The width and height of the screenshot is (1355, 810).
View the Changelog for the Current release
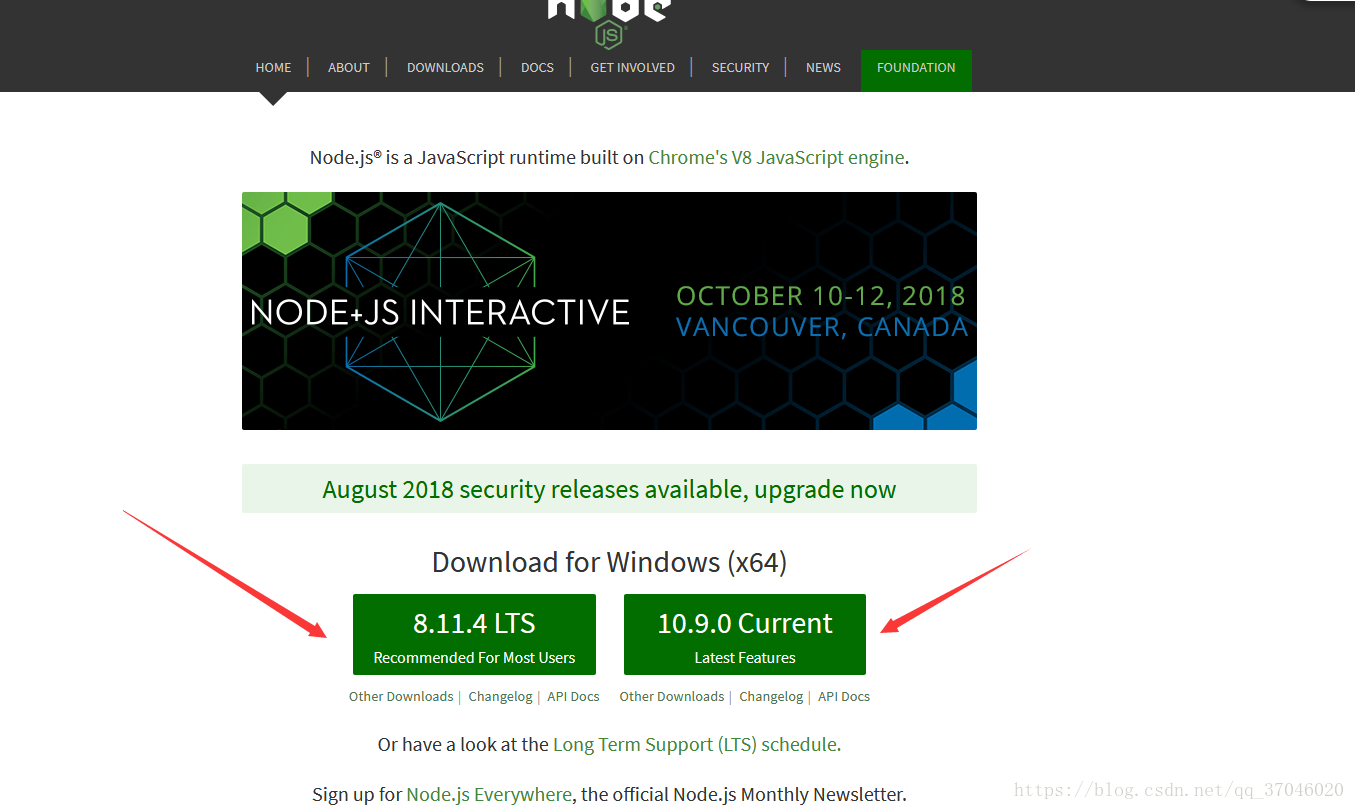click(771, 696)
